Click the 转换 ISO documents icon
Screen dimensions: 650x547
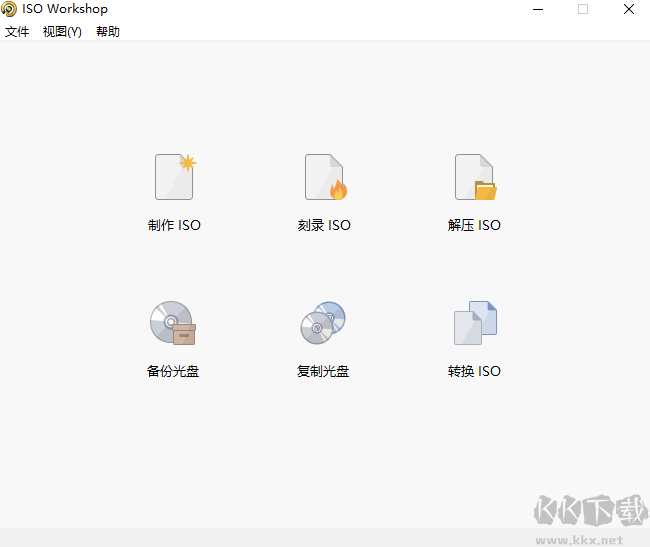pos(475,323)
